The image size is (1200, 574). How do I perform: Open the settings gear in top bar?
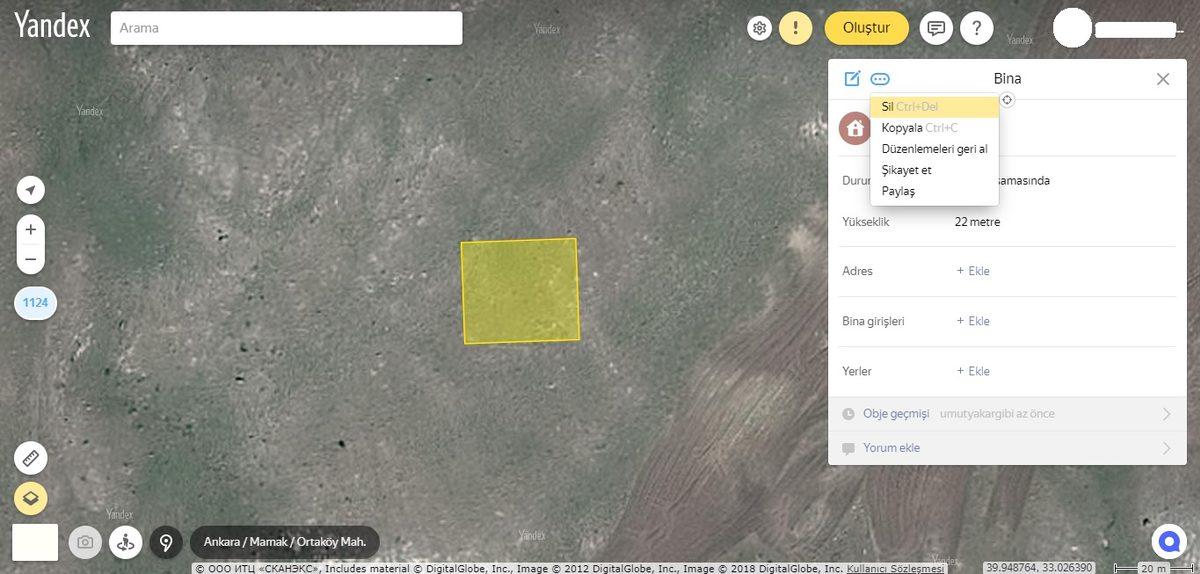pyautogui.click(x=760, y=28)
